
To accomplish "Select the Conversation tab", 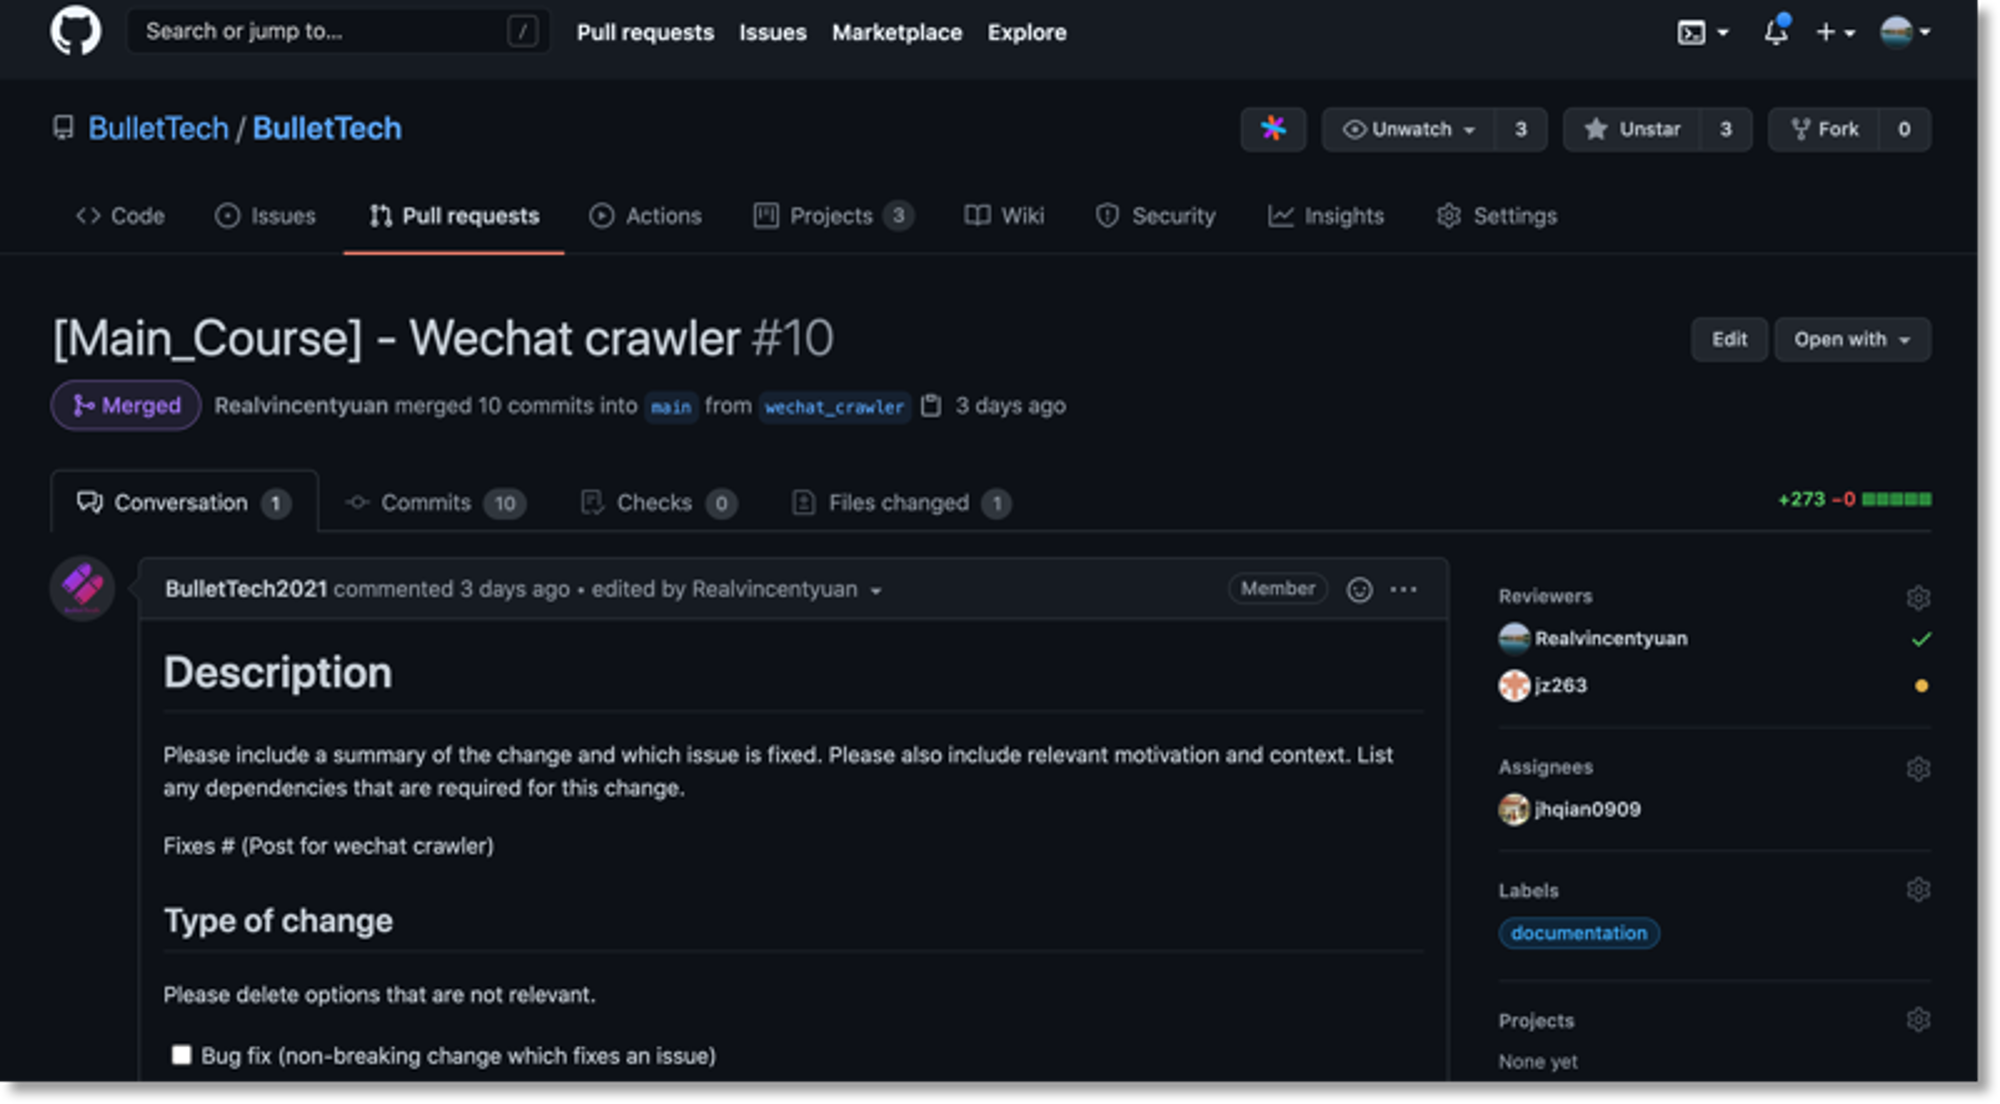I will click(x=184, y=503).
